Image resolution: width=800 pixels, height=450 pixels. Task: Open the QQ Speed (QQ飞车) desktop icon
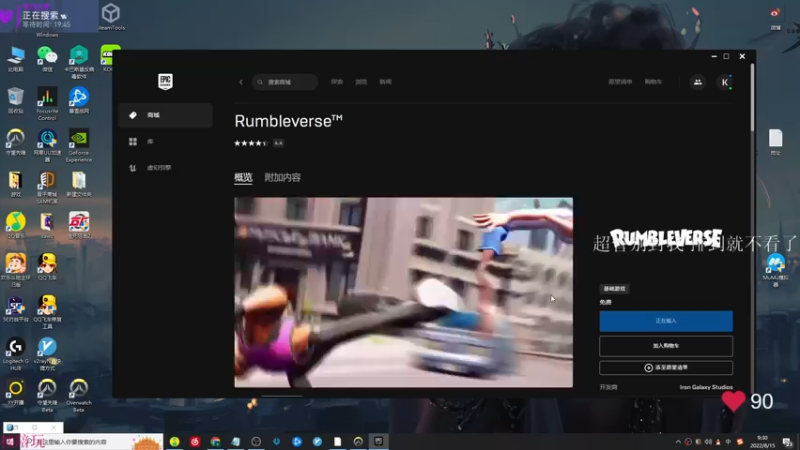47,267
